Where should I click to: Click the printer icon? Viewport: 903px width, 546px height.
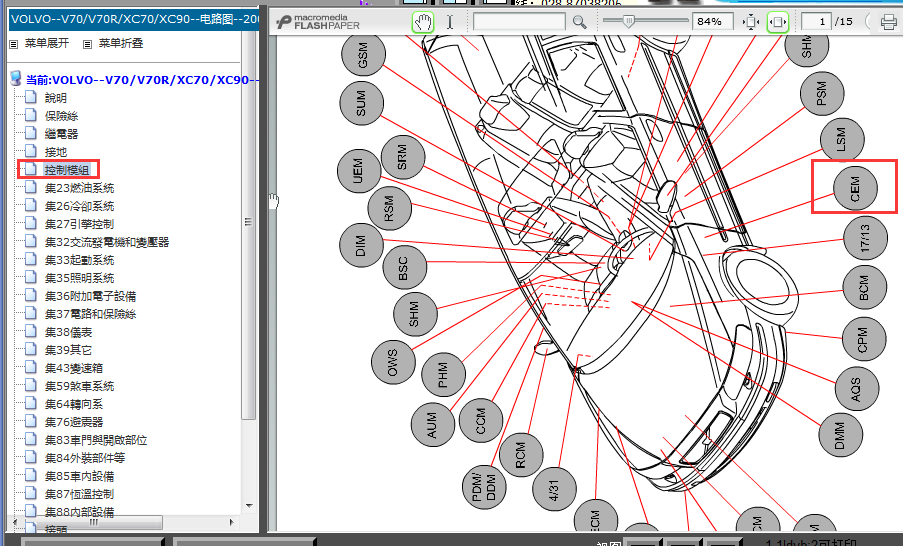(x=889, y=22)
